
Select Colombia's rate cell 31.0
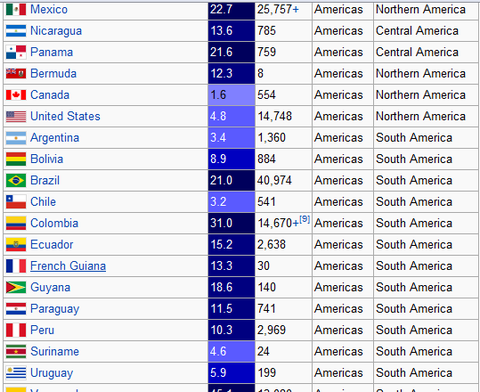point(231,223)
